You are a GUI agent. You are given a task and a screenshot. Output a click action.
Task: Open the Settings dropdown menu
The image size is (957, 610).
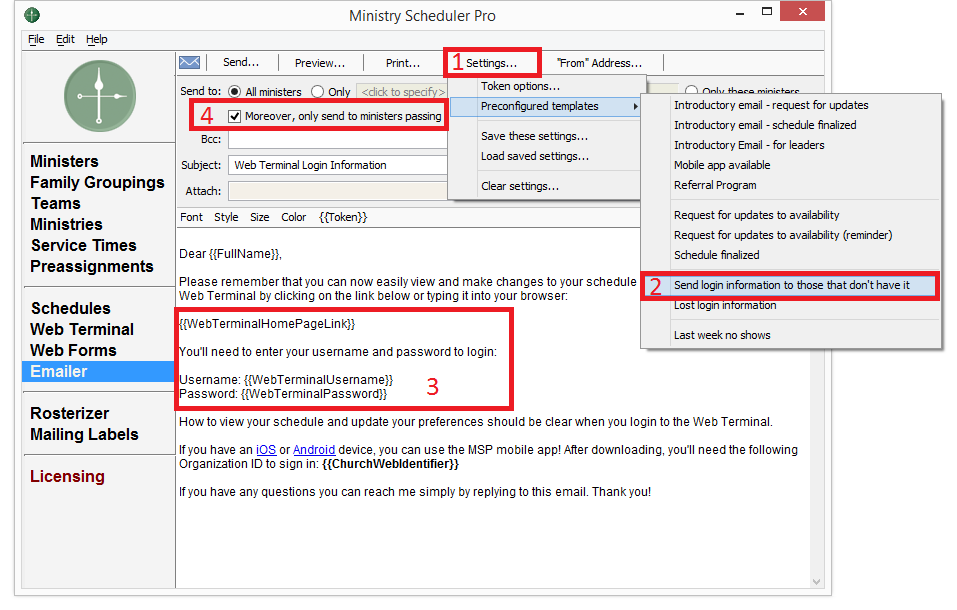coord(492,63)
